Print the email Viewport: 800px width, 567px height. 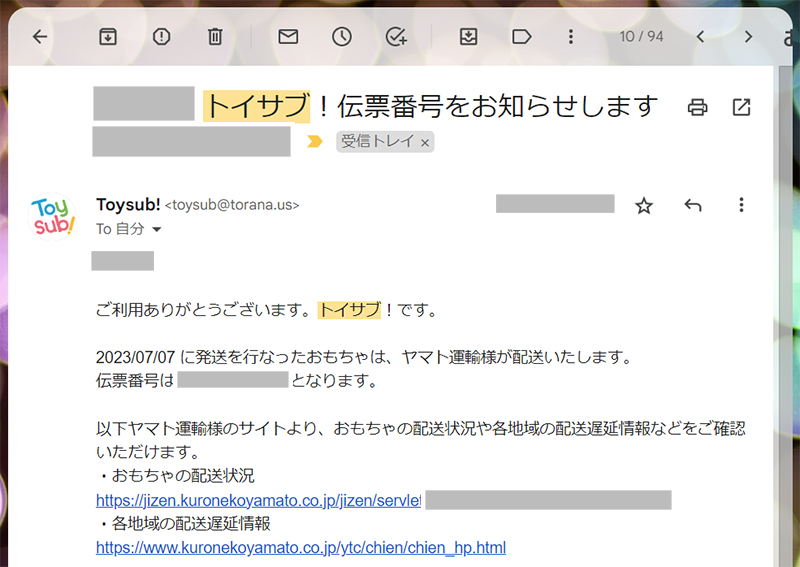pyautogui.click(x=697, y=107)
